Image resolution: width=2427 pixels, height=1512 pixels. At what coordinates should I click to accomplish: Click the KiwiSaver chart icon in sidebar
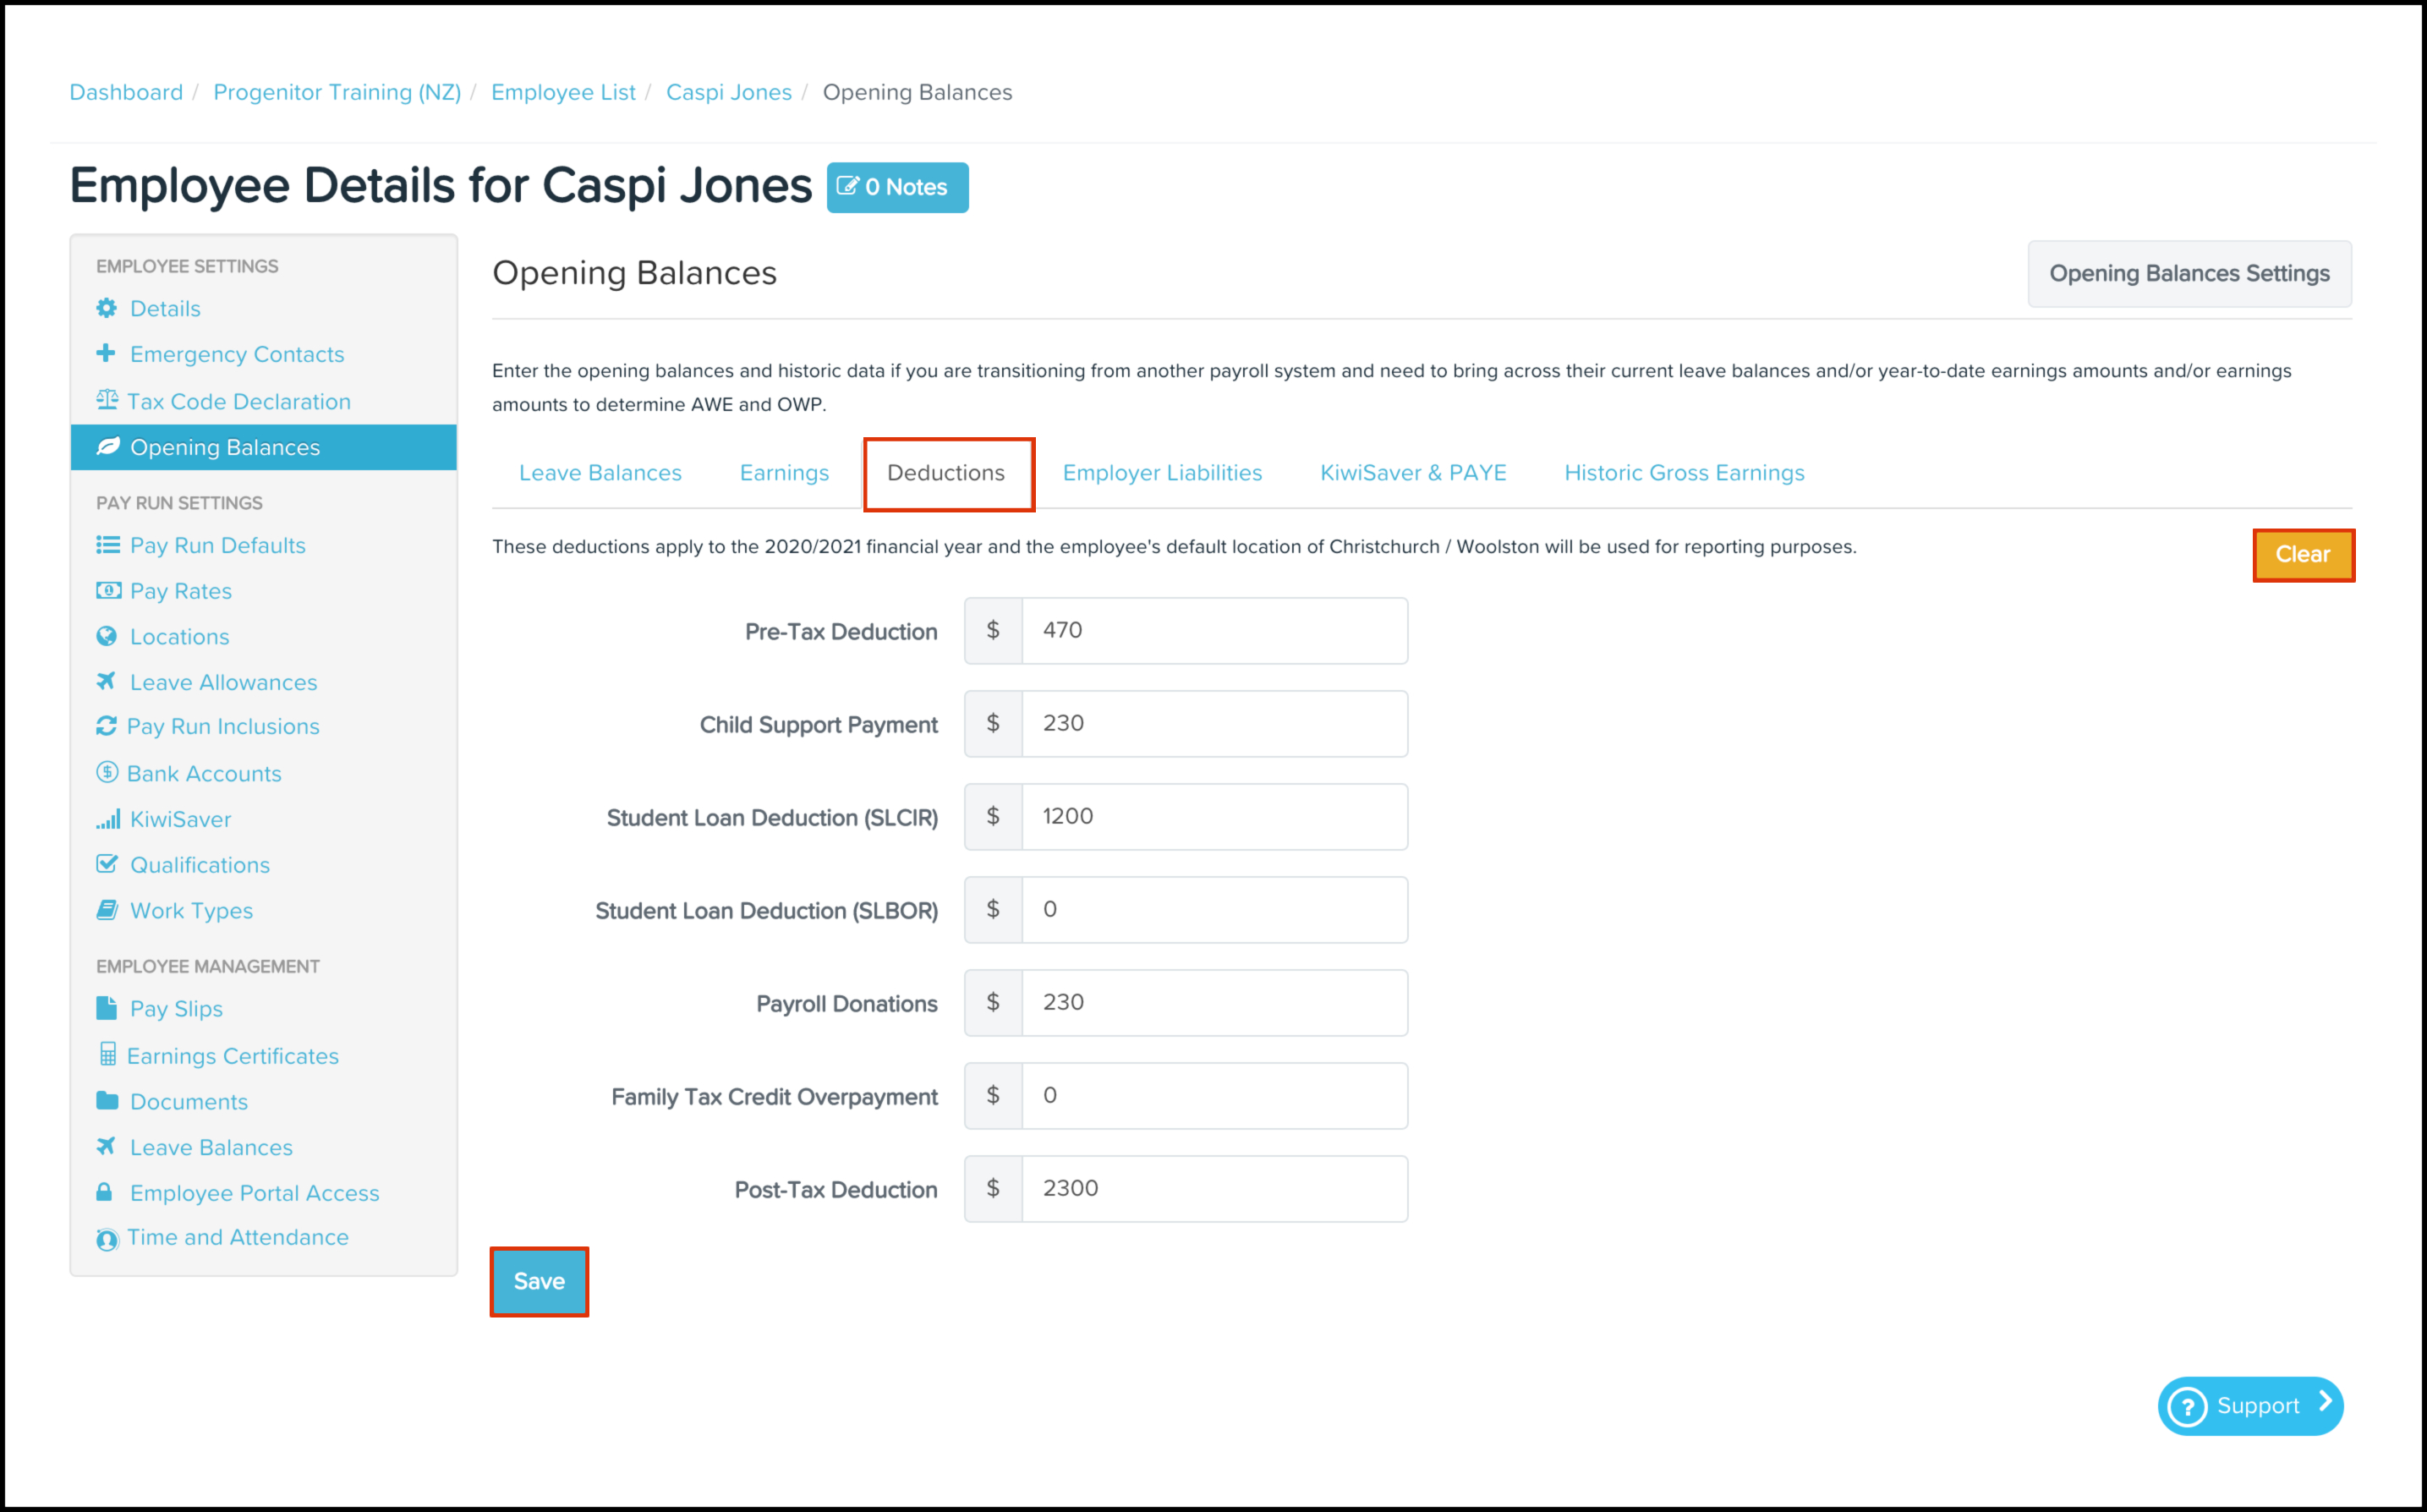pos(108,819)
